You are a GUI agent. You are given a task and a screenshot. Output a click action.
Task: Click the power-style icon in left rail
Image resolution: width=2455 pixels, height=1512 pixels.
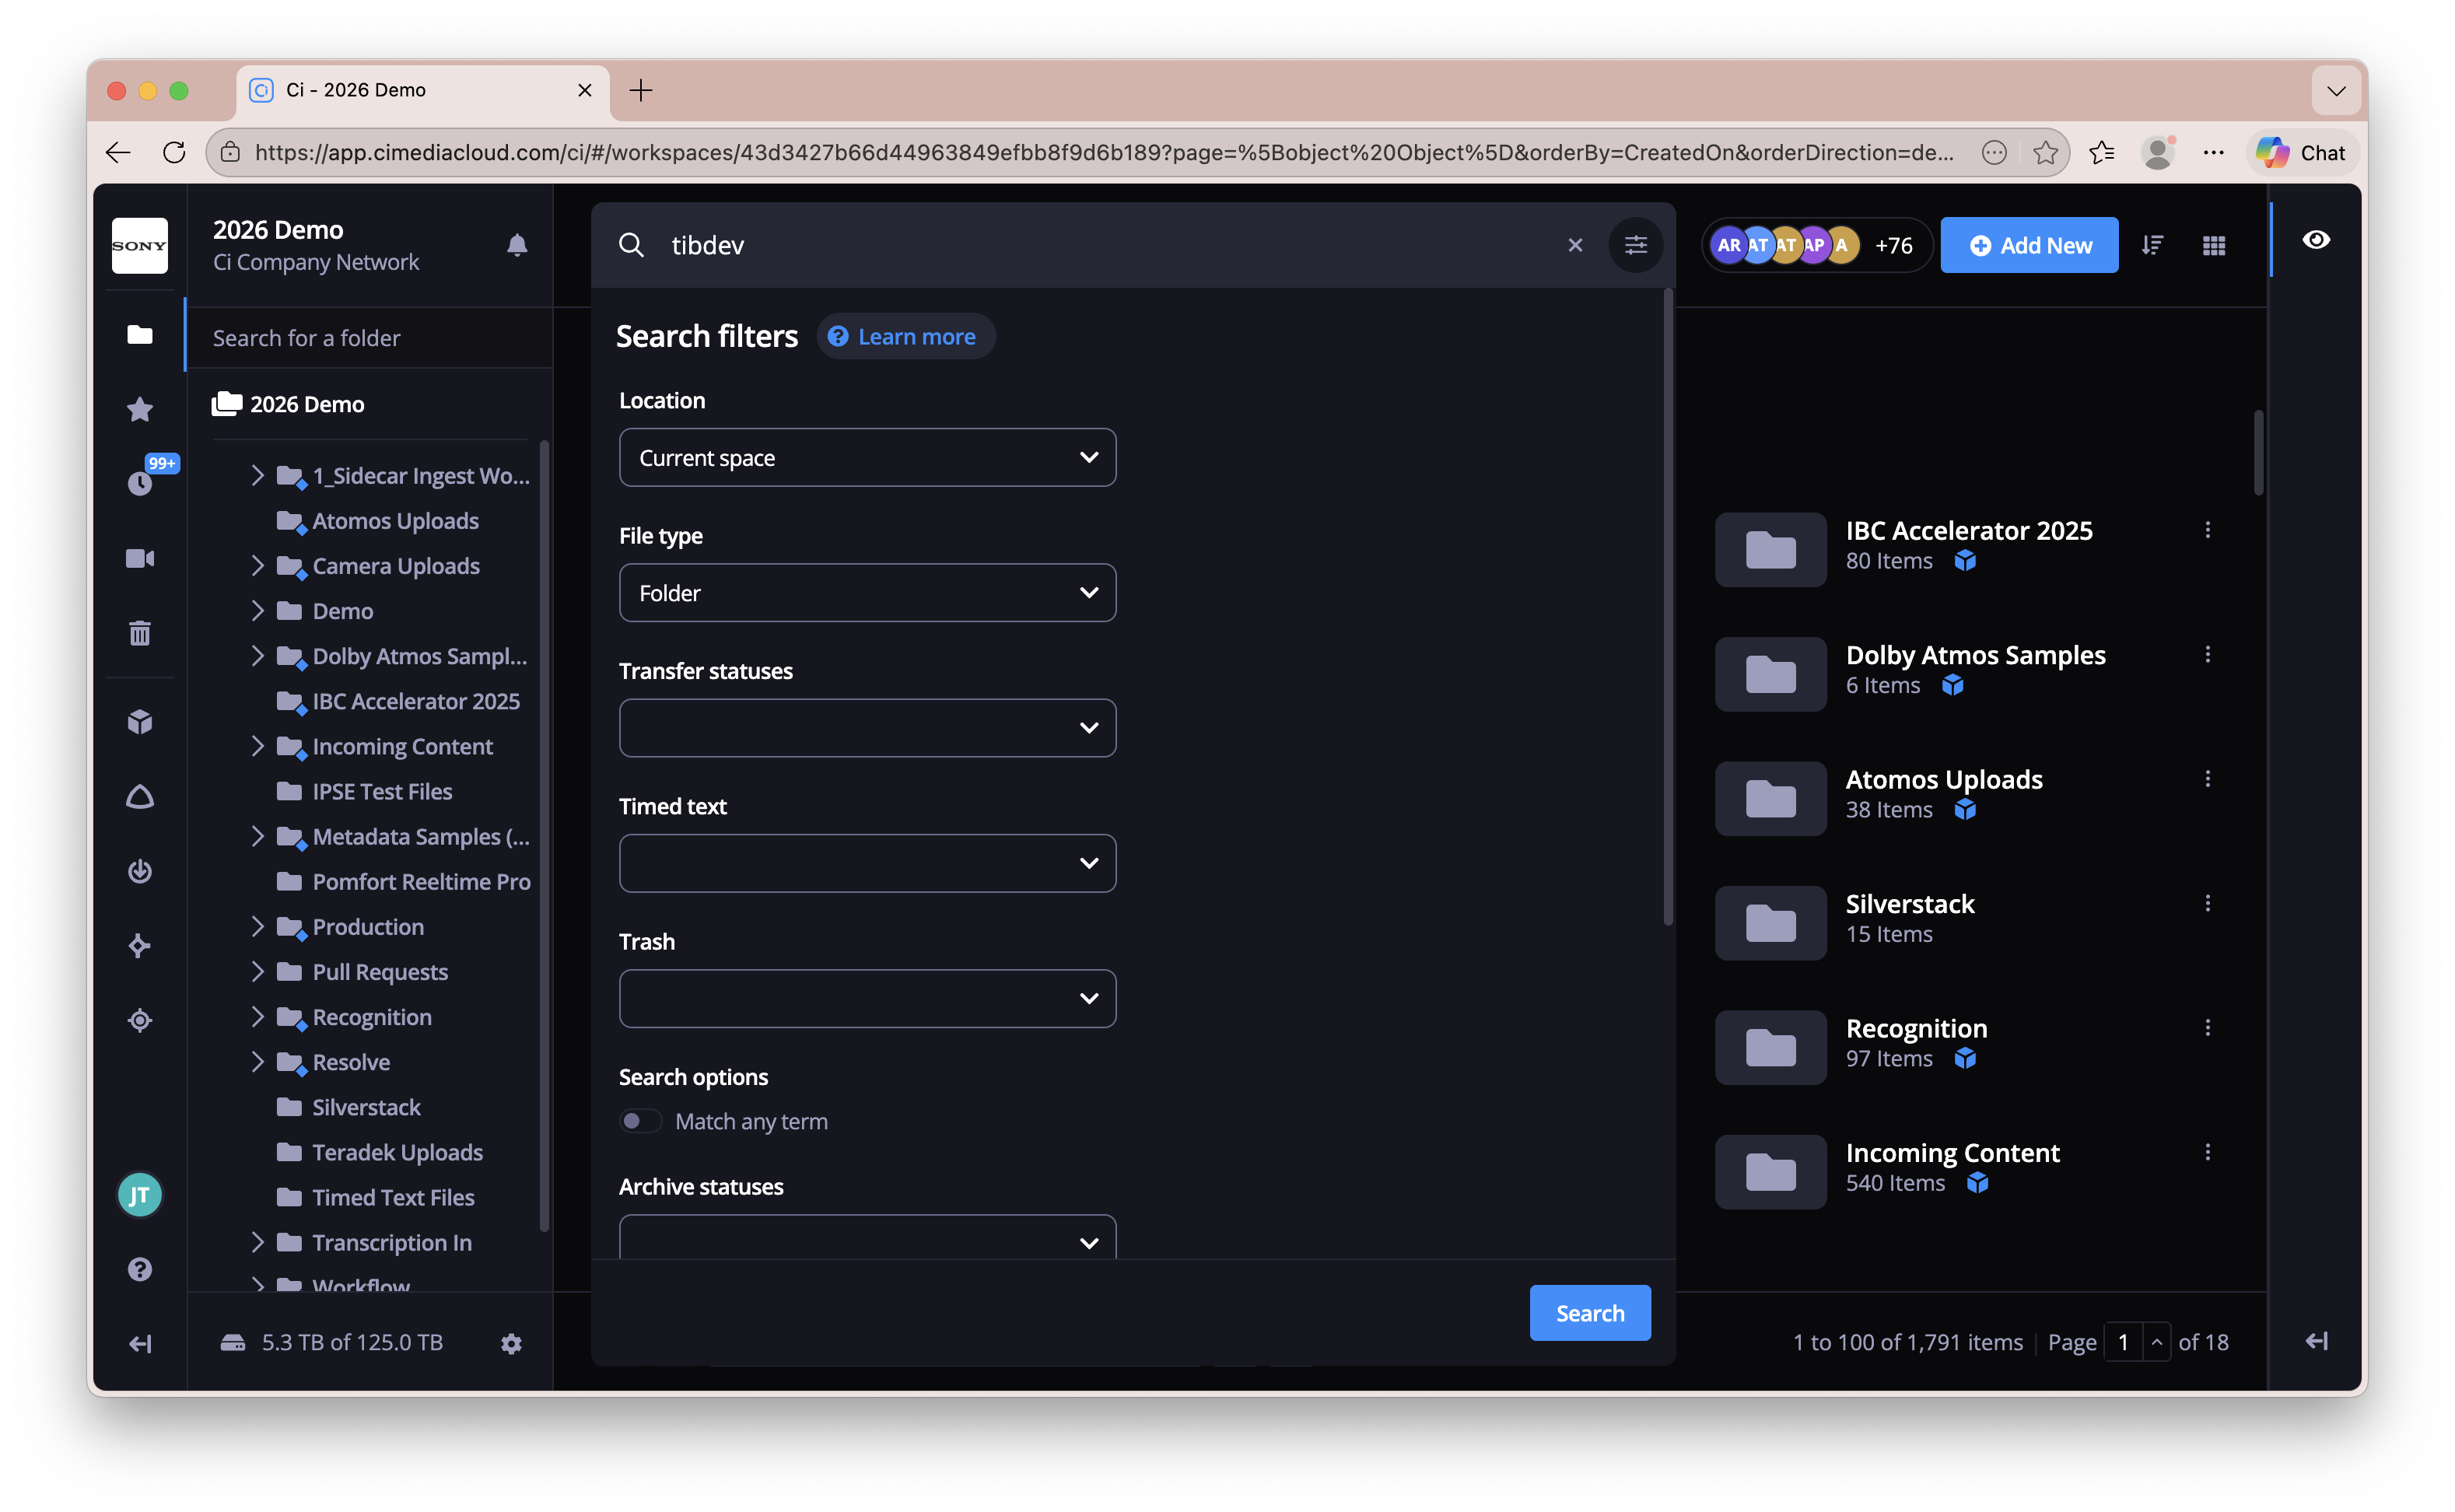click(x=140, y=871)
